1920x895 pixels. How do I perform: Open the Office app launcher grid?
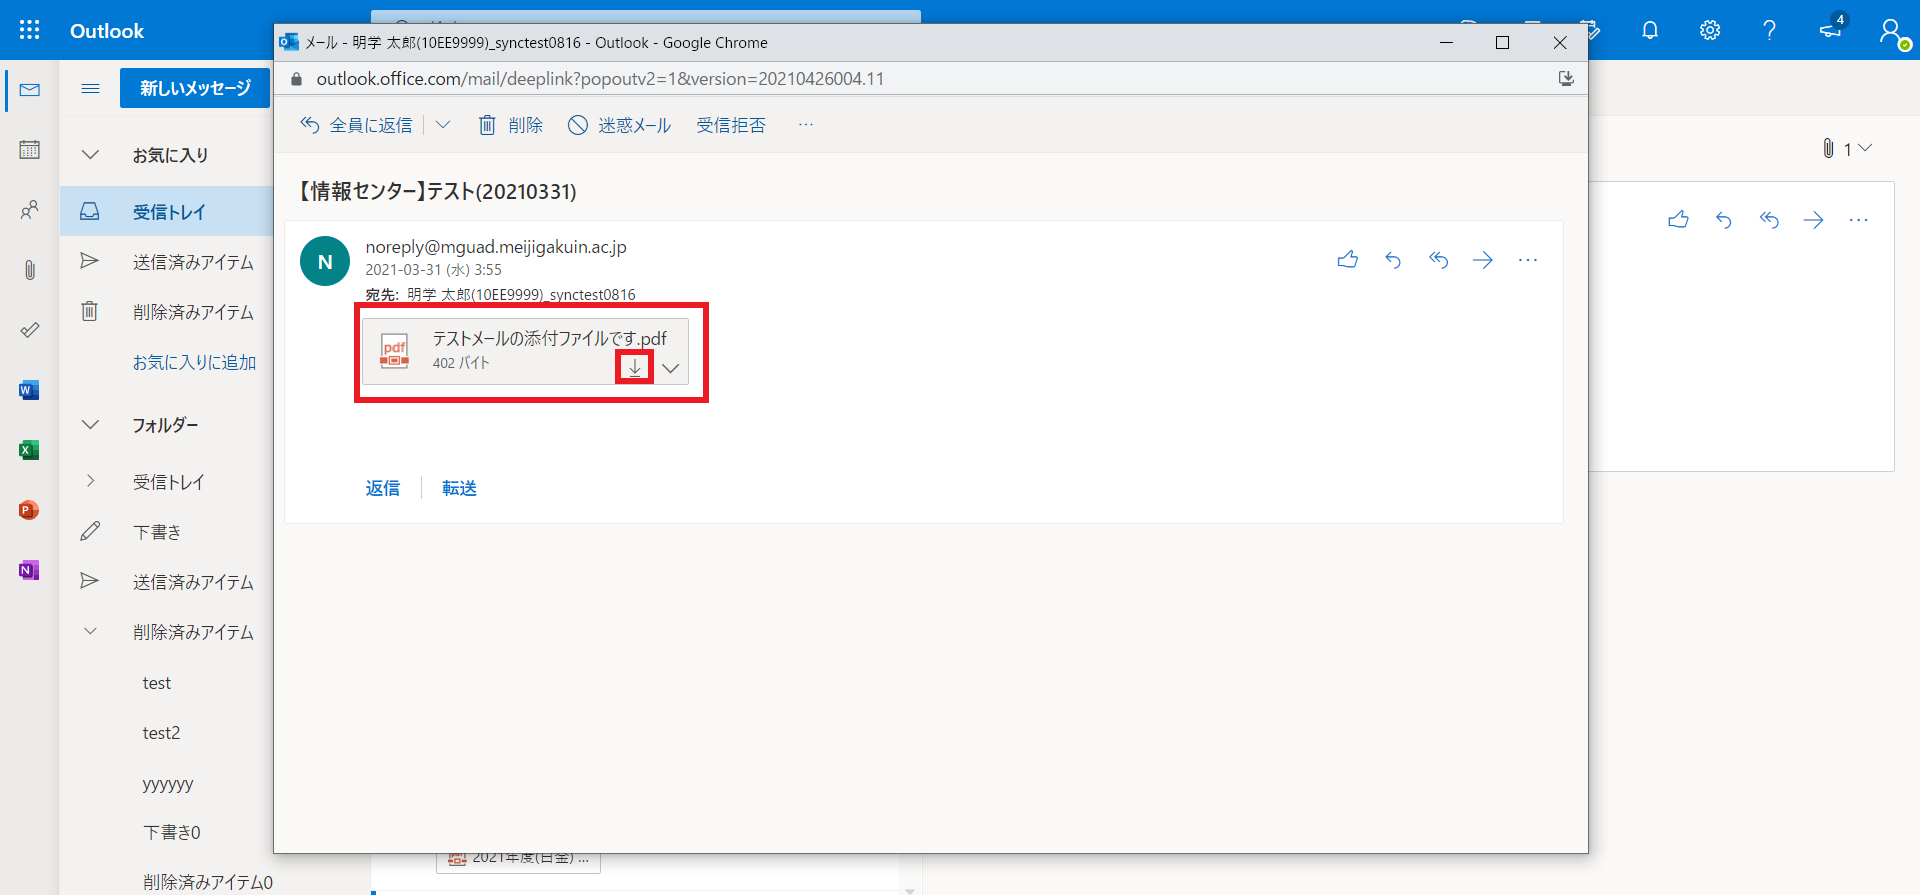tap(29, 30)
